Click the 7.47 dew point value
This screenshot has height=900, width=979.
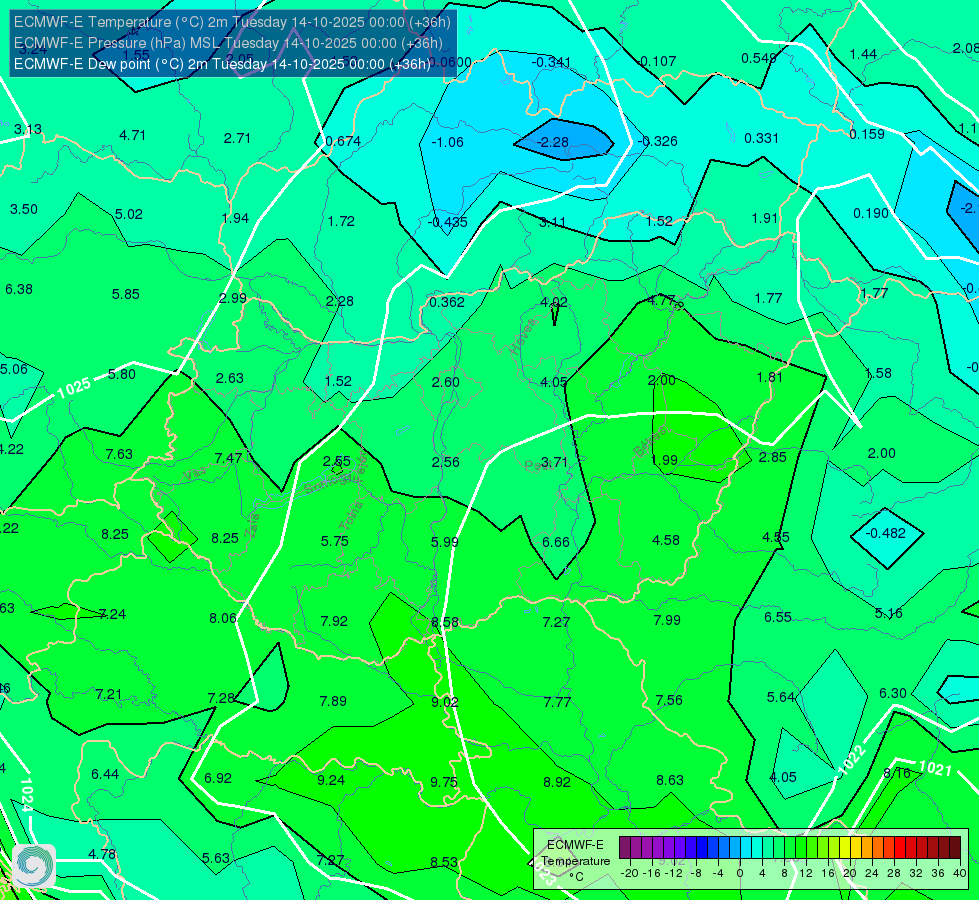point(229,458)
